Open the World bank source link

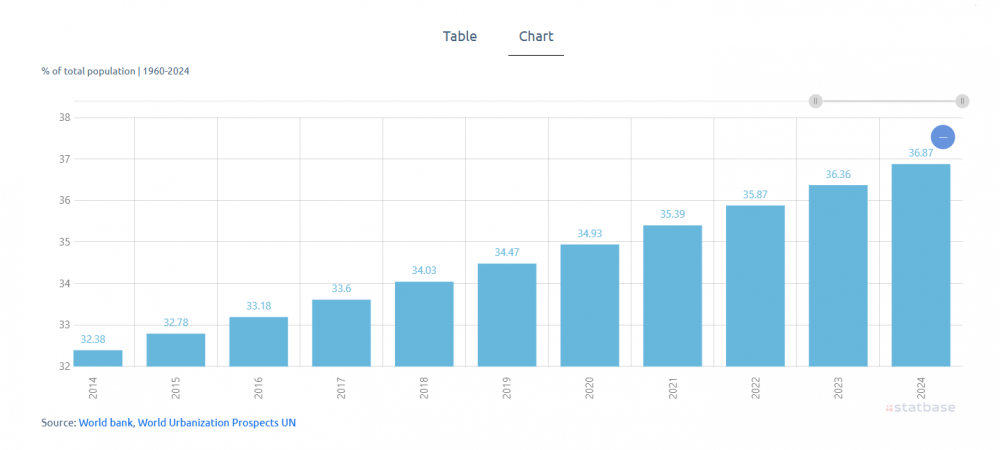[x=106, y=423]
